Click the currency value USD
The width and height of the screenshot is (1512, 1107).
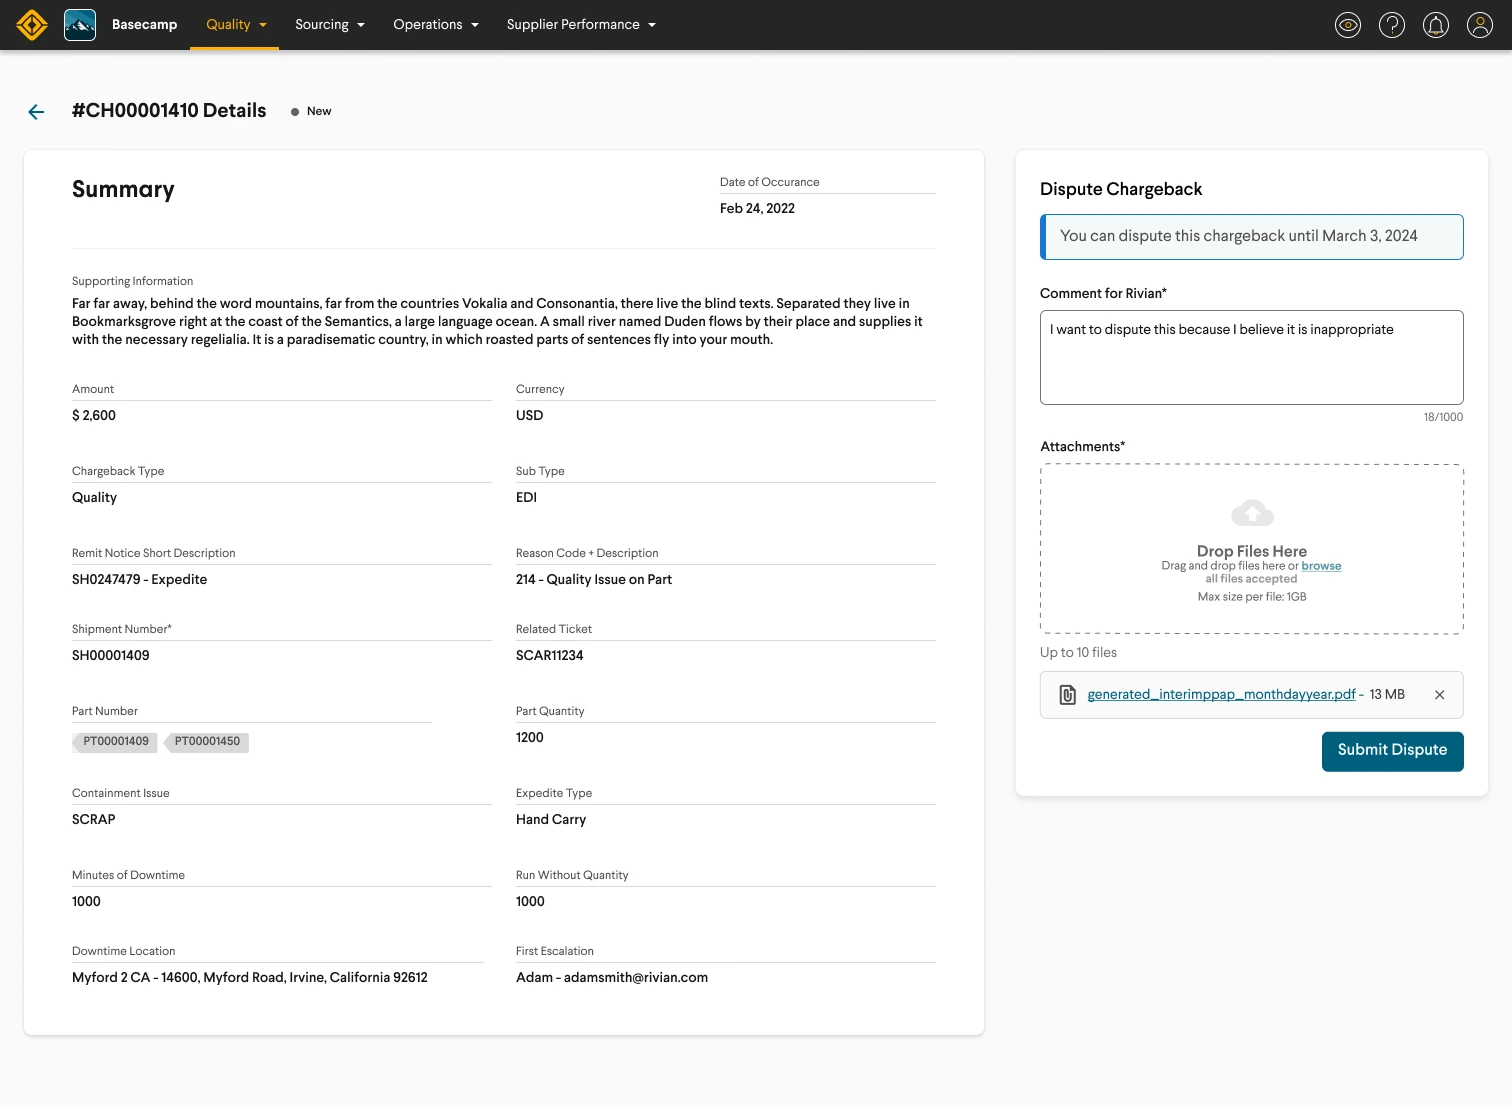[x=530, y=416]
